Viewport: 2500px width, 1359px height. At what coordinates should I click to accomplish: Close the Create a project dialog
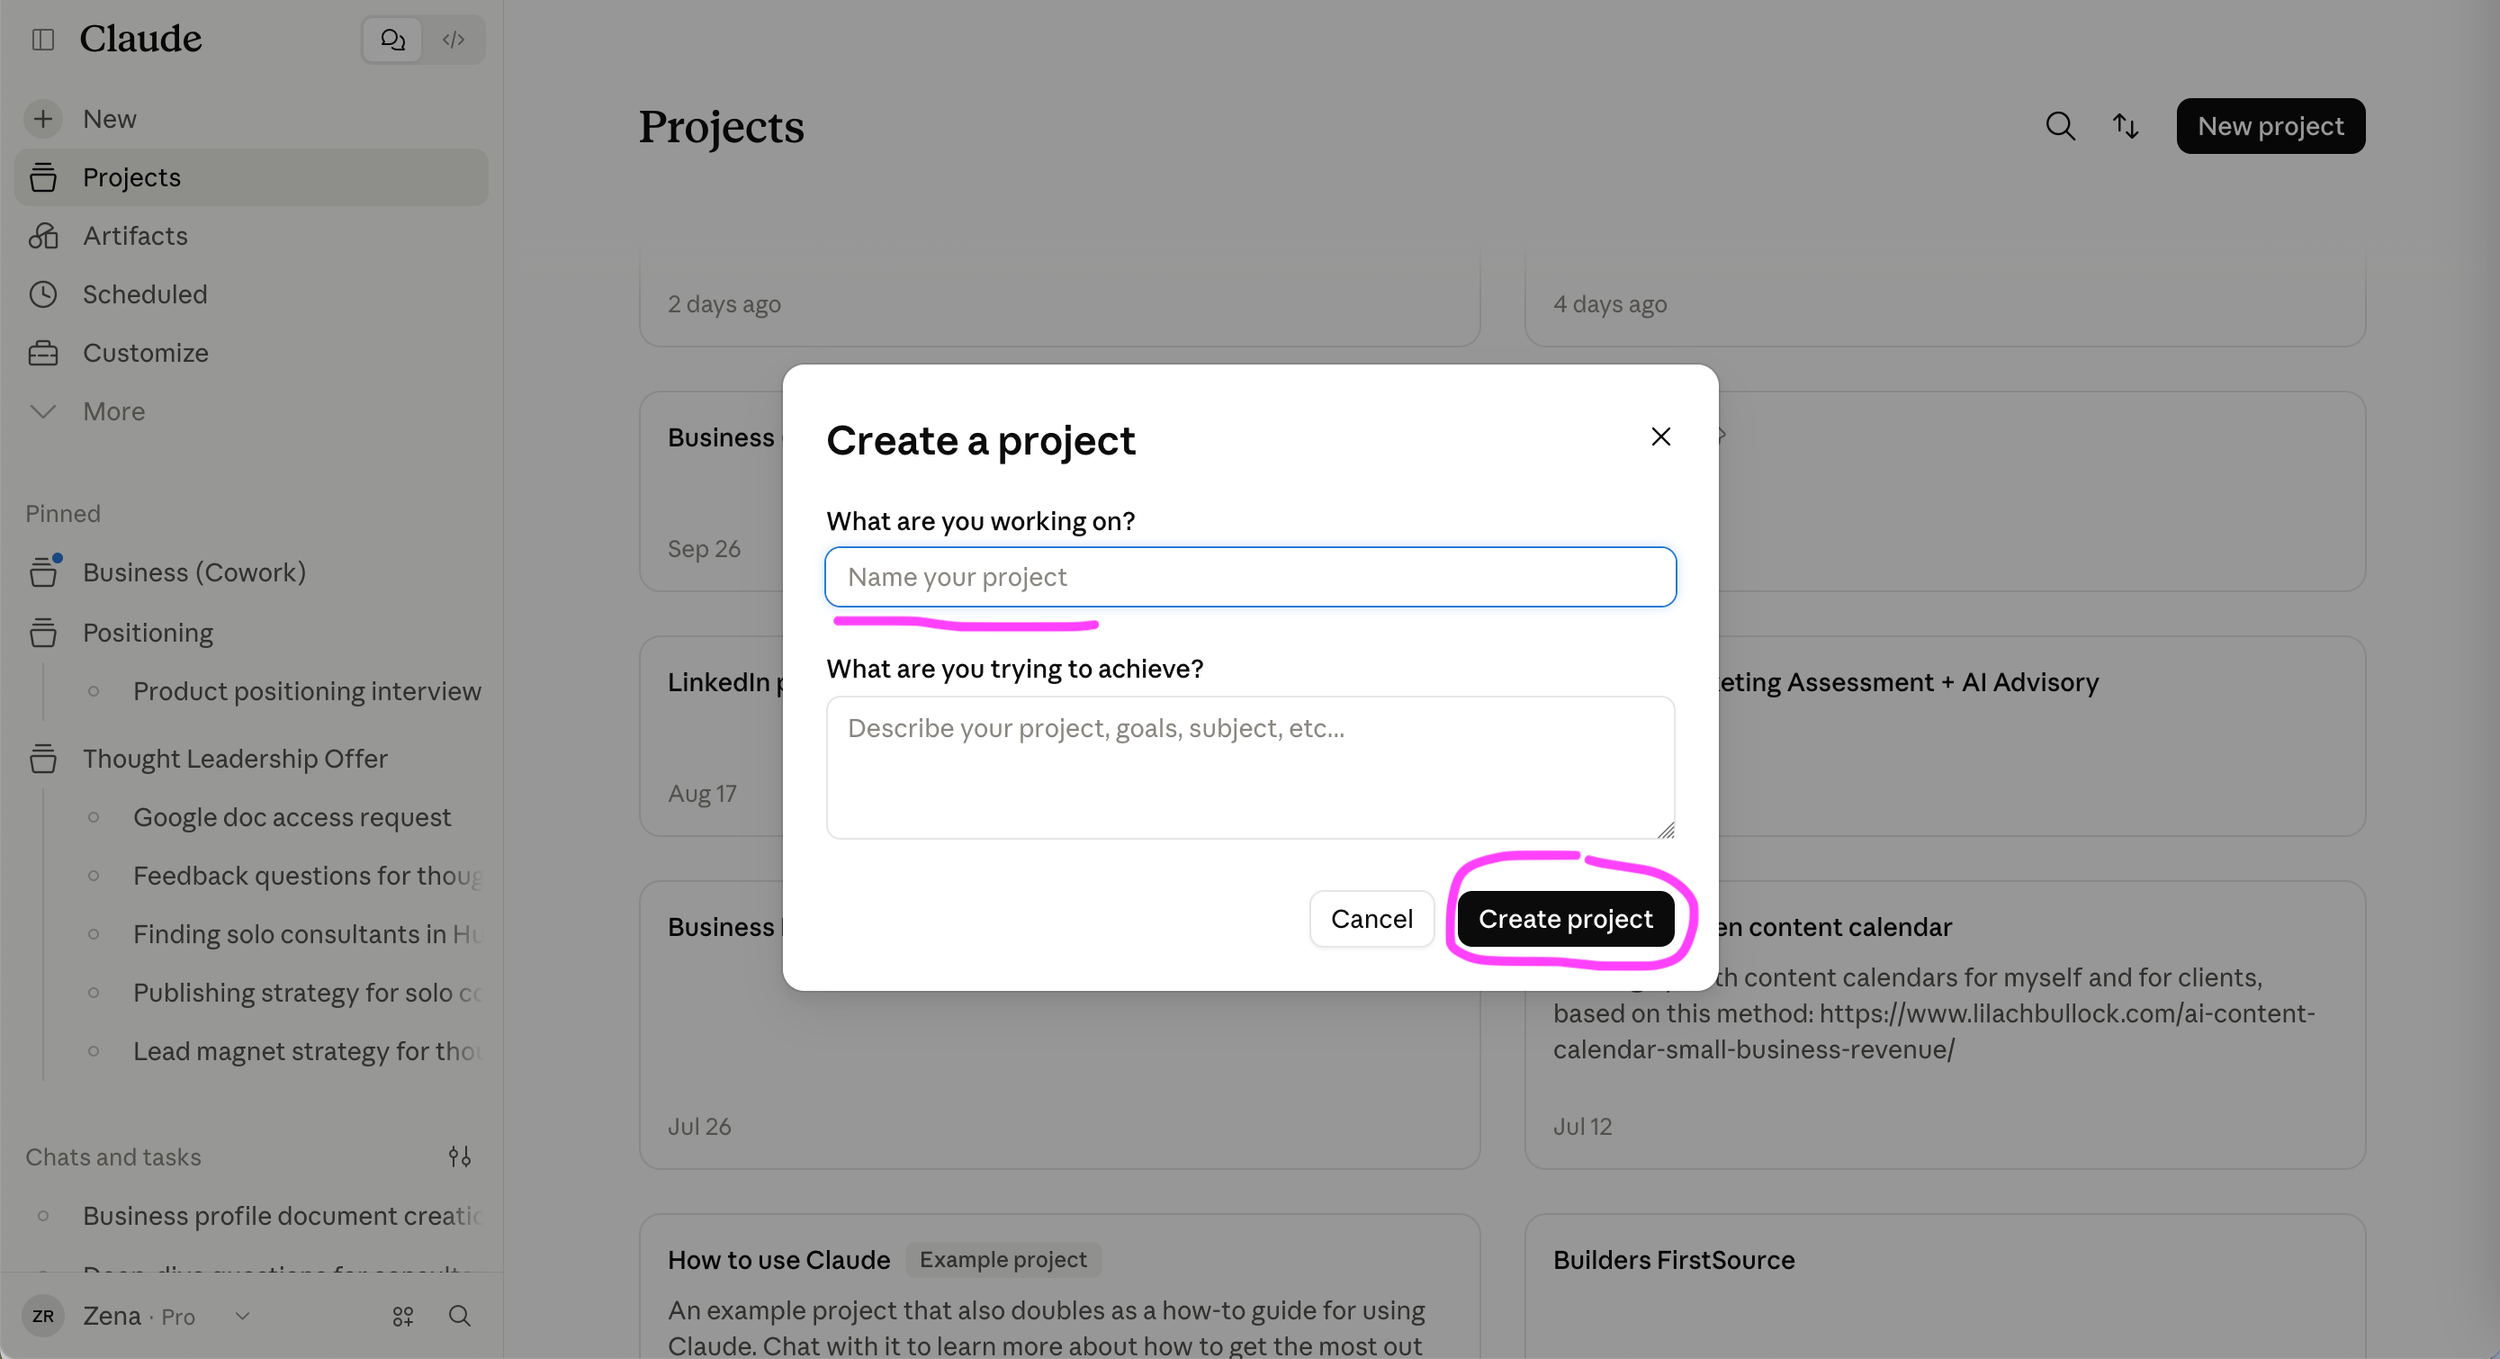[1660, 437]
